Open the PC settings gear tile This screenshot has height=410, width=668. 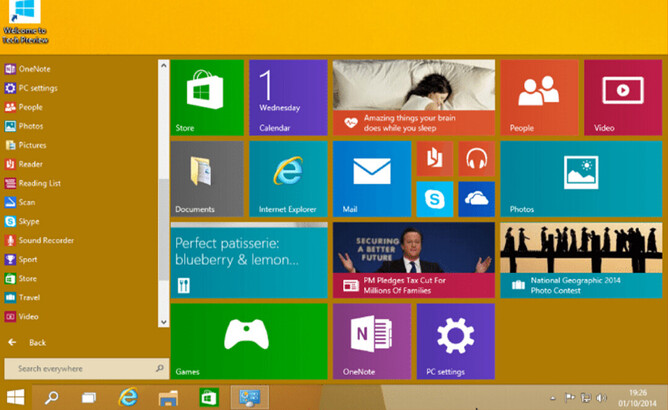click(x=455, y=342)
